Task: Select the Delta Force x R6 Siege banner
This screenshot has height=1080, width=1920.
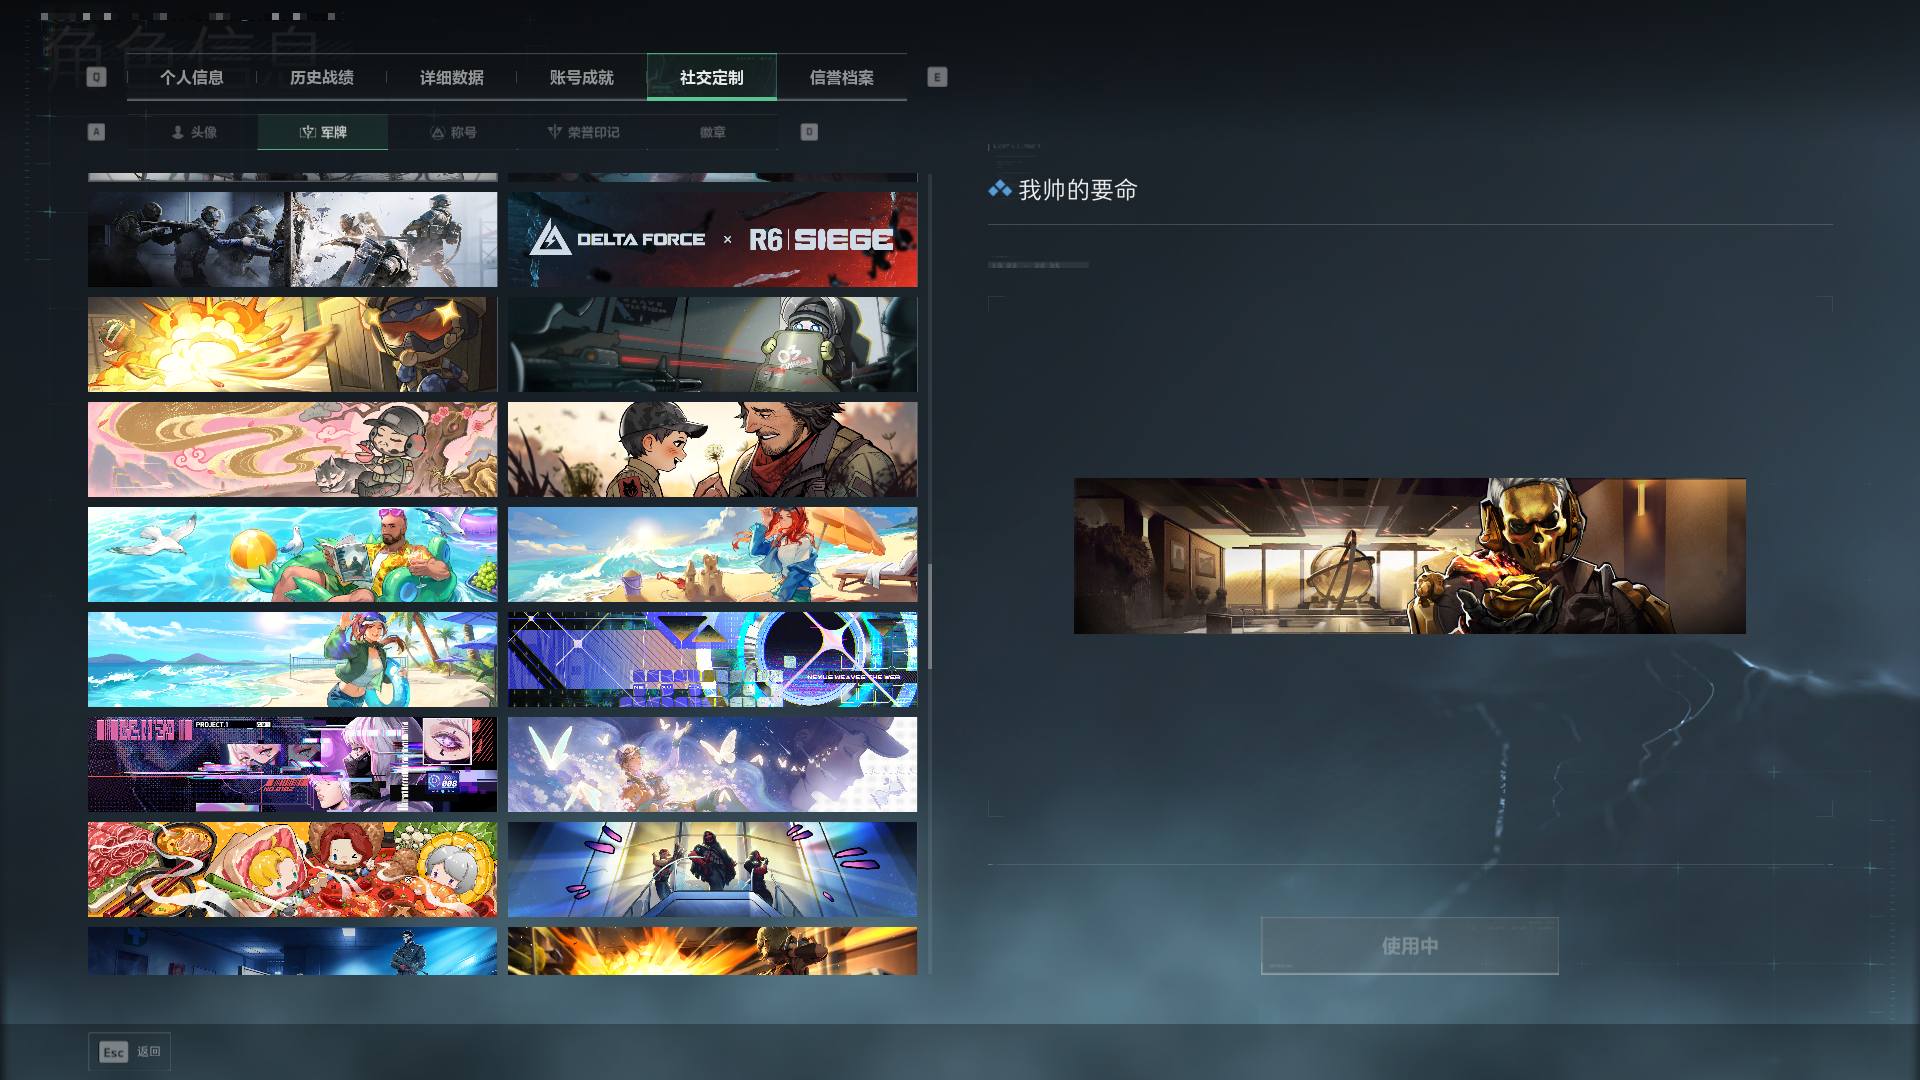Action: click(712, 240)
